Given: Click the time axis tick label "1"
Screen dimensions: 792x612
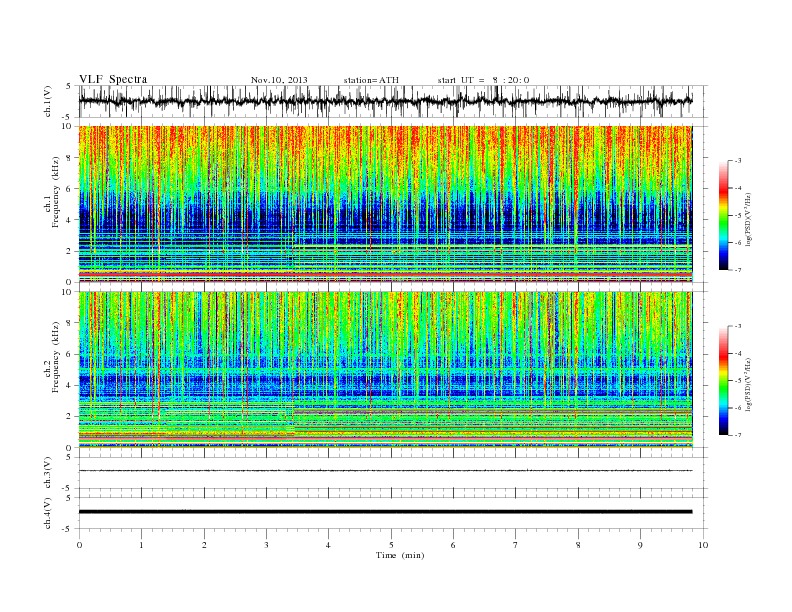Looking at the screenshot, I should (x=141, y=545).
